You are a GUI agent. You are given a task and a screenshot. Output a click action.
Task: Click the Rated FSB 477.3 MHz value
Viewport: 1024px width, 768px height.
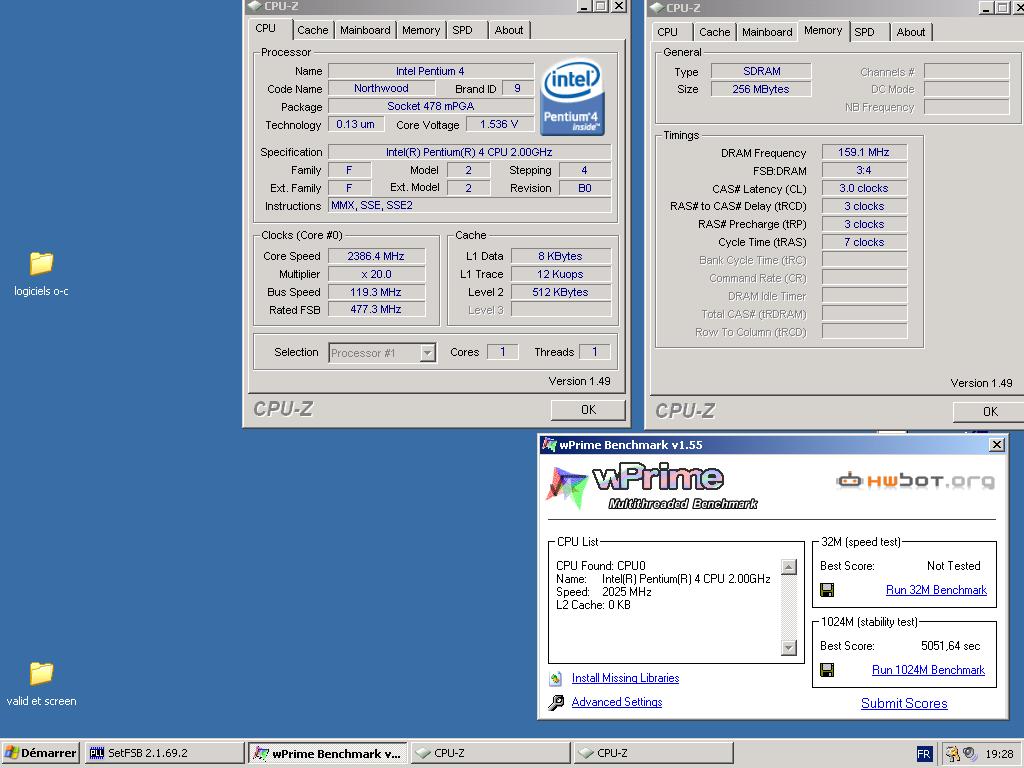point(376,310)
